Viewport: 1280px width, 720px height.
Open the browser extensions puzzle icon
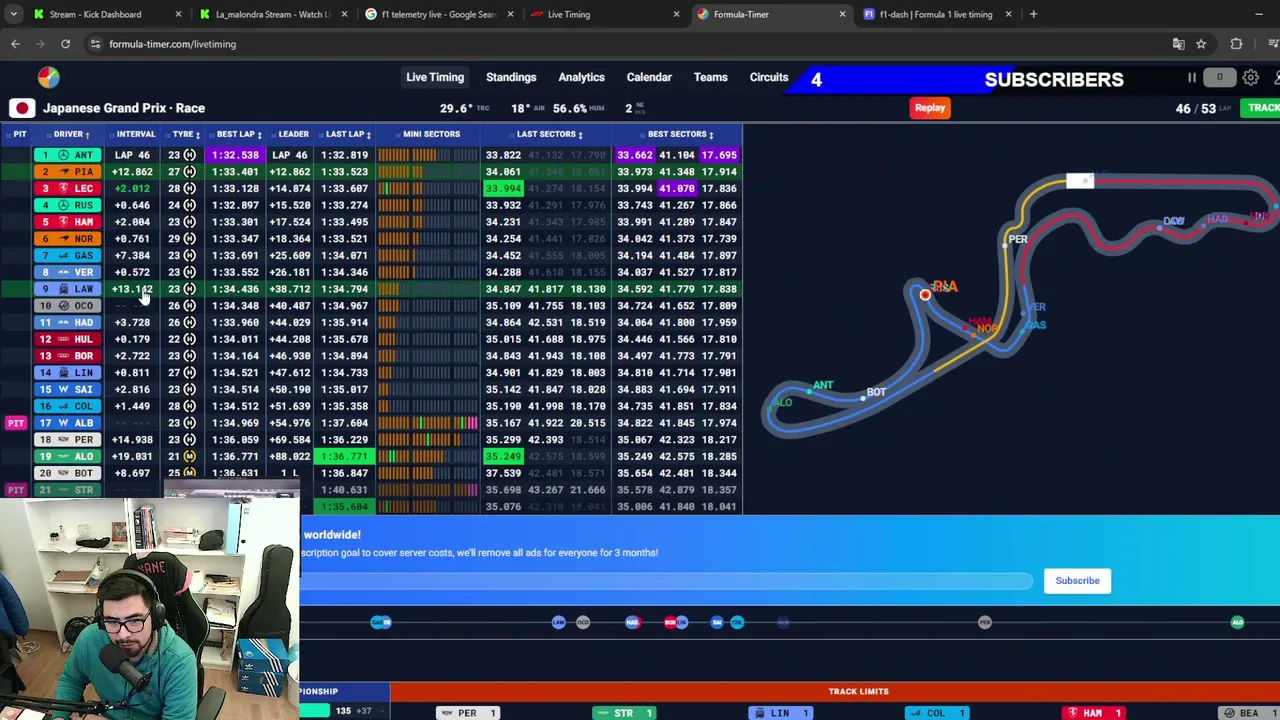pyautogui.click(x=1236, y=44)
